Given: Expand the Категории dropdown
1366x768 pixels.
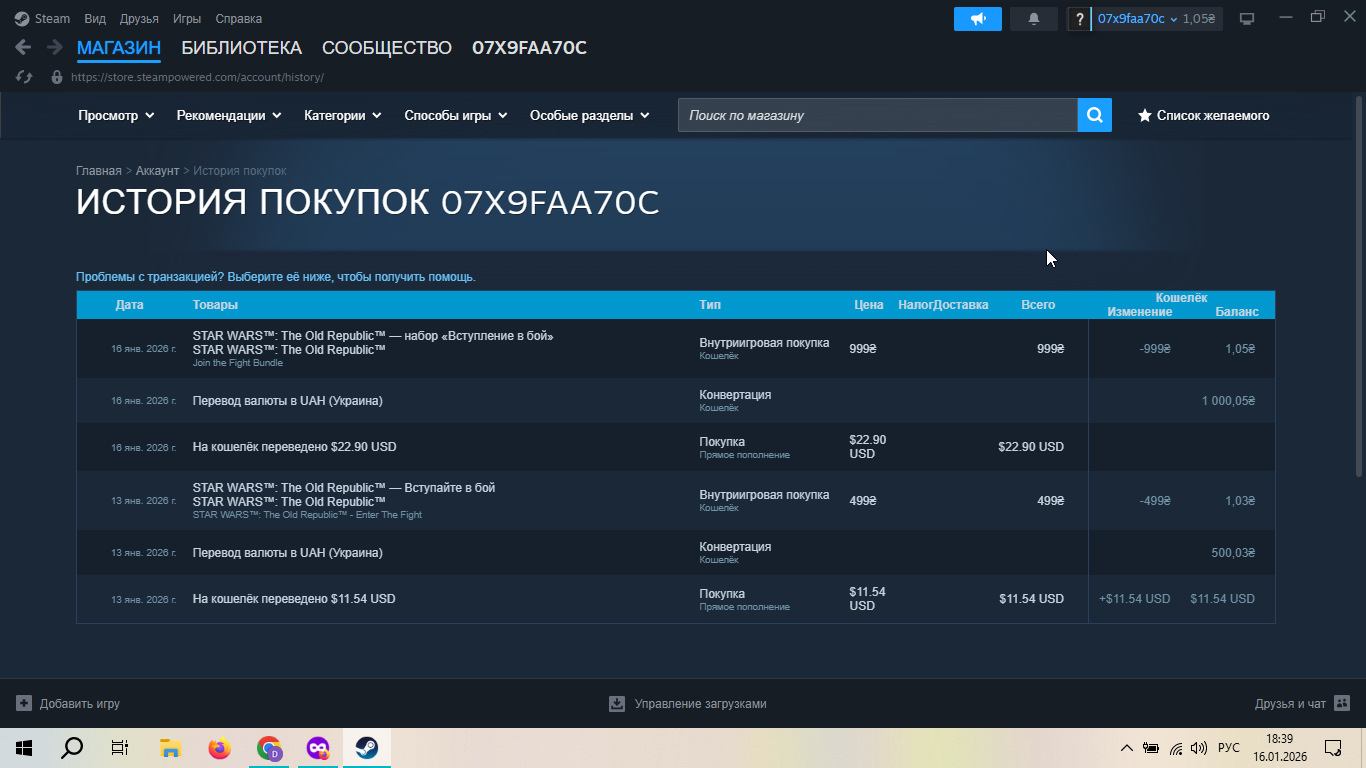Looking at the screenshot, I should tap(343, 115).
